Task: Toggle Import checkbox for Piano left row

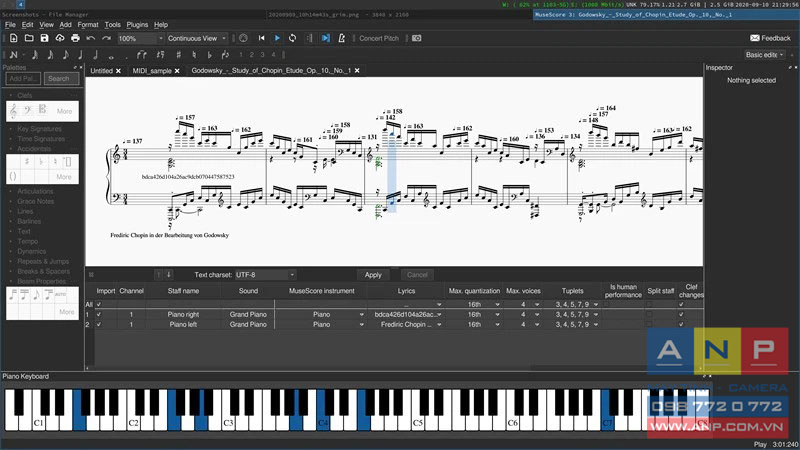Action: (99, 324)
